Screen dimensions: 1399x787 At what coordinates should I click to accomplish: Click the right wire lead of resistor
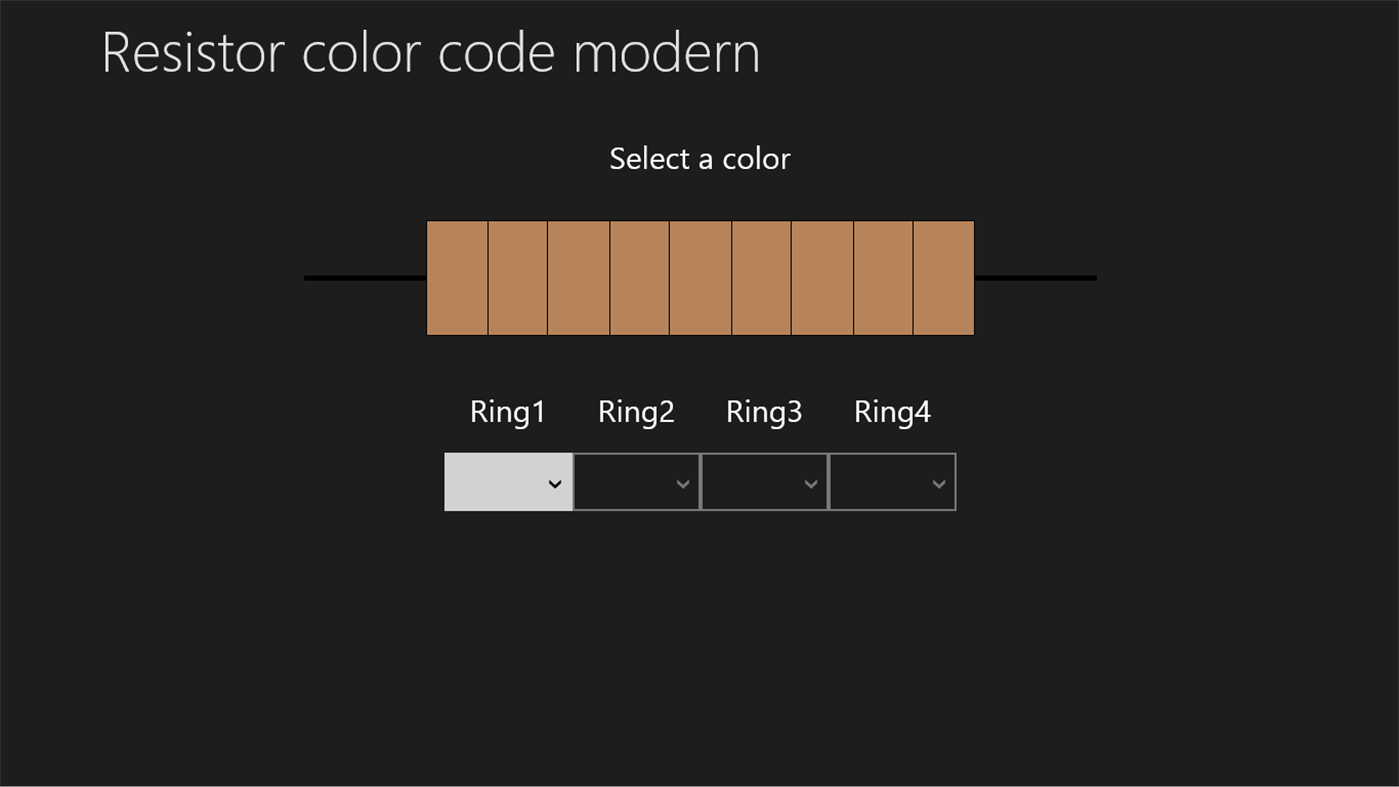click(1035, 278)
